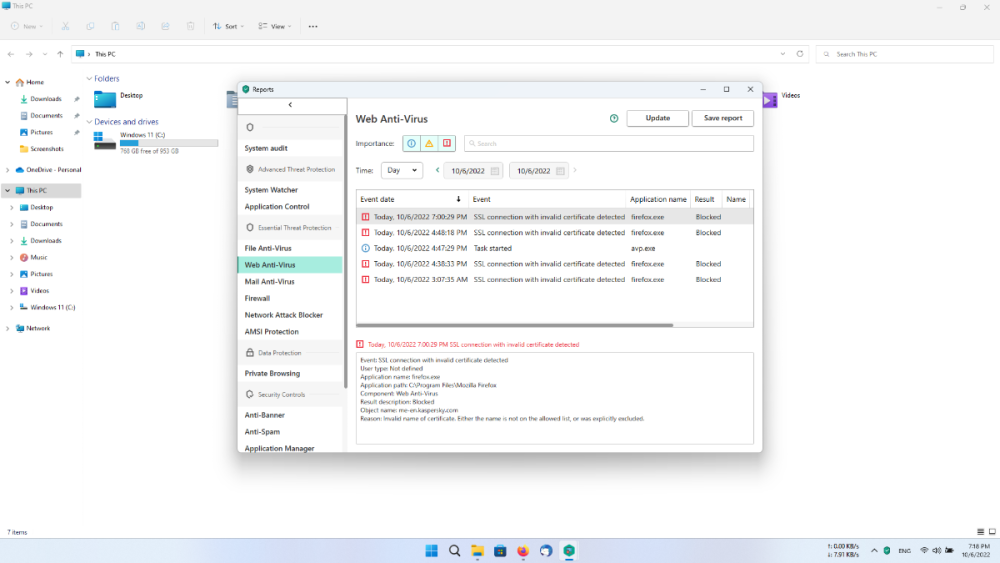Select the 3:07:35 AM event row
This screenshot has height=563, width=1000.
click(554, 279)
